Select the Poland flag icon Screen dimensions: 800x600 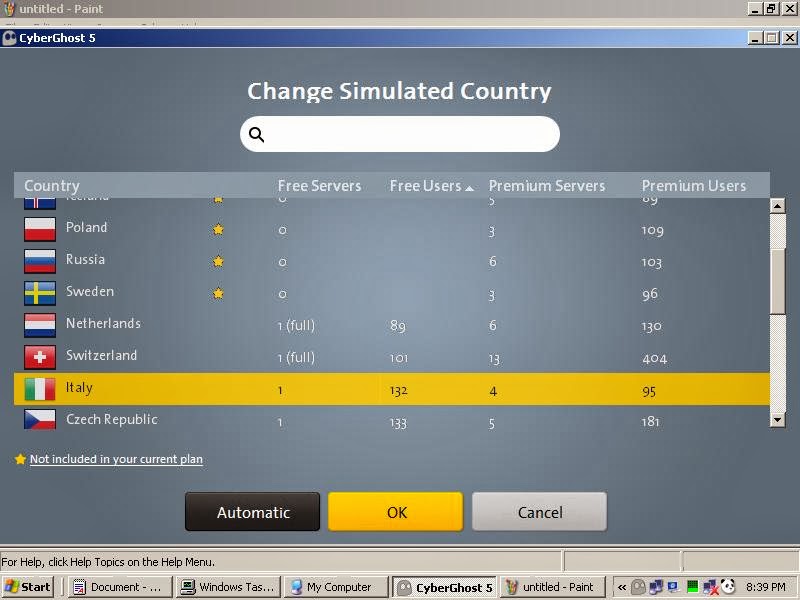[40, 229]
